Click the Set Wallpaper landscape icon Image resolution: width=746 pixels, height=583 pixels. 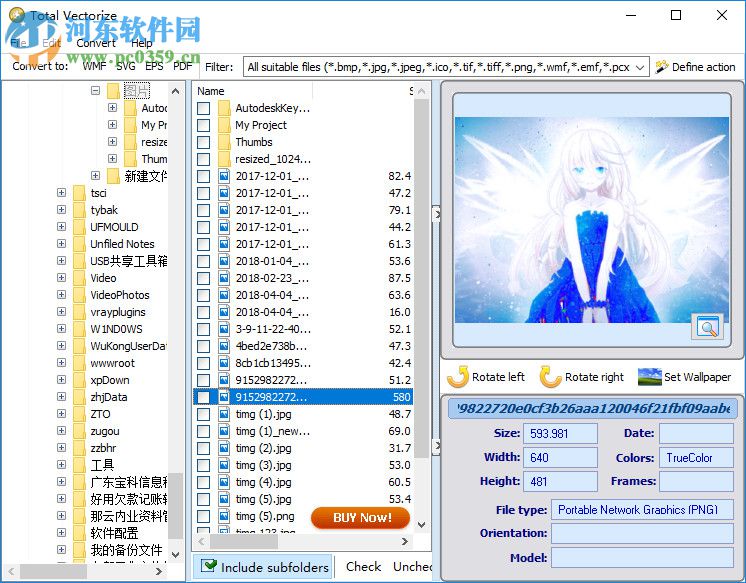pos(649,377)
